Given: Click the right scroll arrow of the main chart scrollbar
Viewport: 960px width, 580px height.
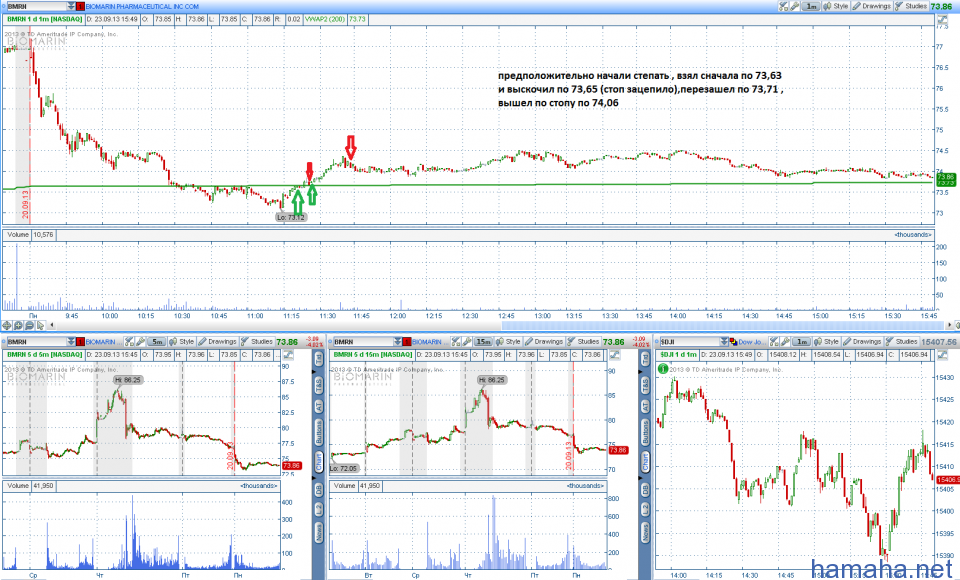Looking at the screenshot, I should 950,325.
